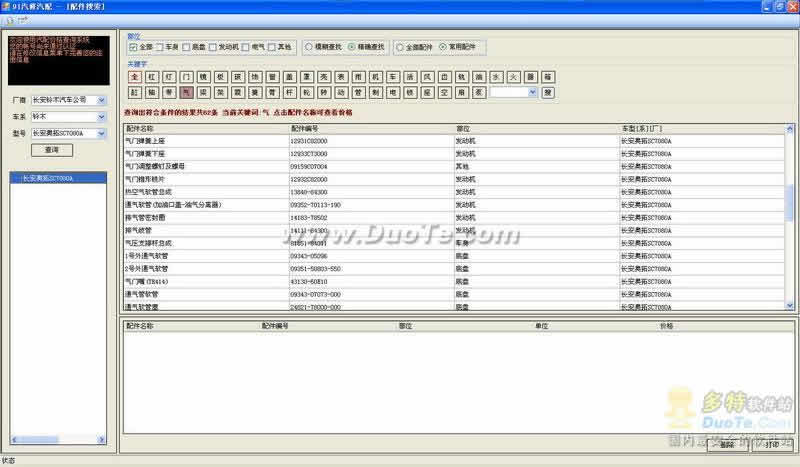Click the '车' keyword button
Image resolution: width=800 pixels, height=467 pixels.
click(392, 77)
